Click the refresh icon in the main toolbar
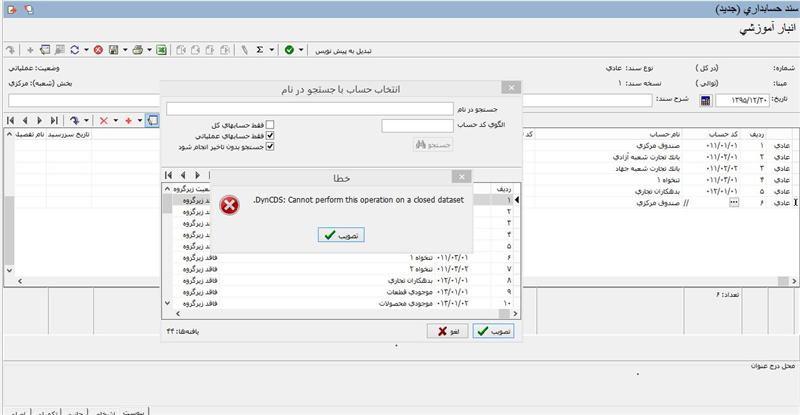Image resolution: width=800 pixels, height=415 pixels. (x=75, y=49)
